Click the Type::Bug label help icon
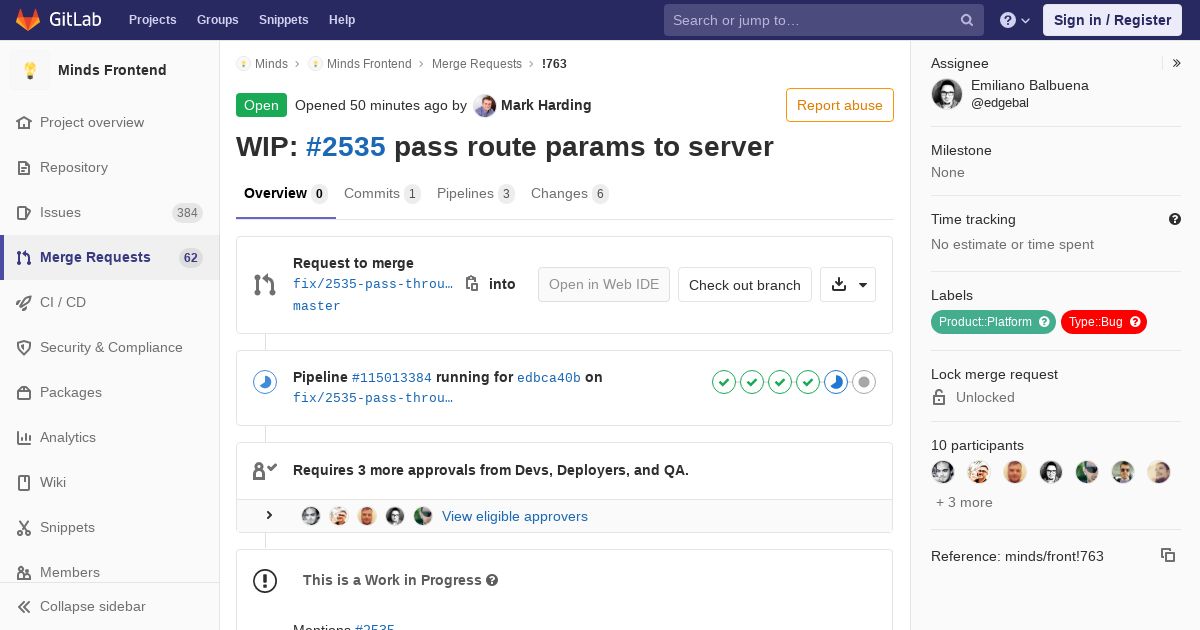1200x630 pixels. [1135, 322]
